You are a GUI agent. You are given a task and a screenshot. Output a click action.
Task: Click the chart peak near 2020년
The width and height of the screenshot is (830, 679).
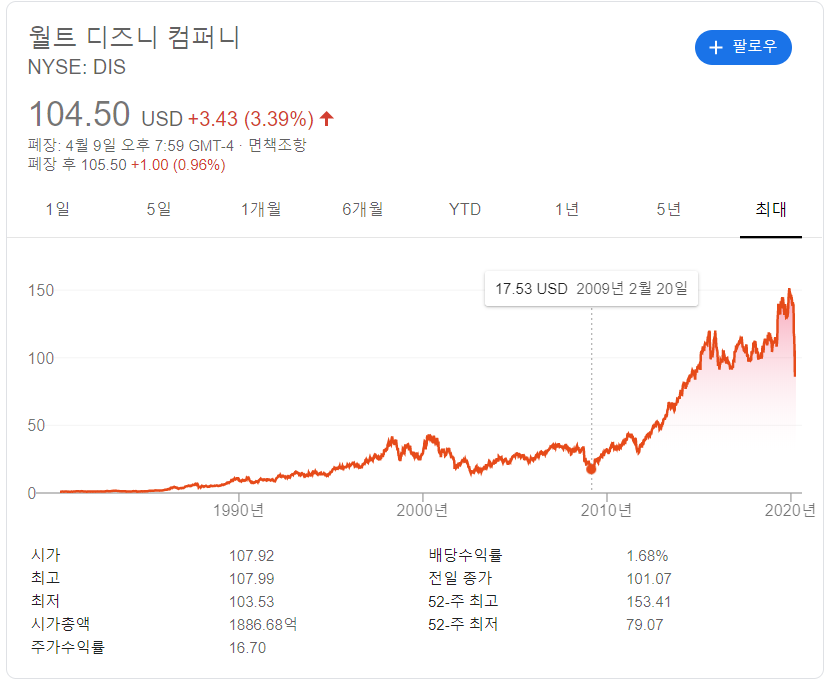coord(789,291)
